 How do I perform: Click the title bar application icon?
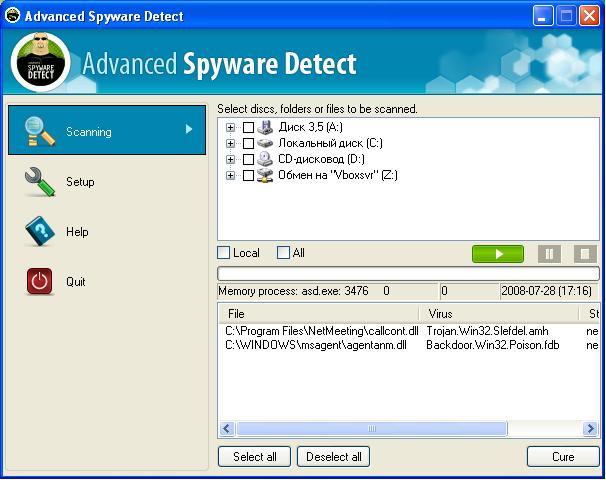pos(12,16)
